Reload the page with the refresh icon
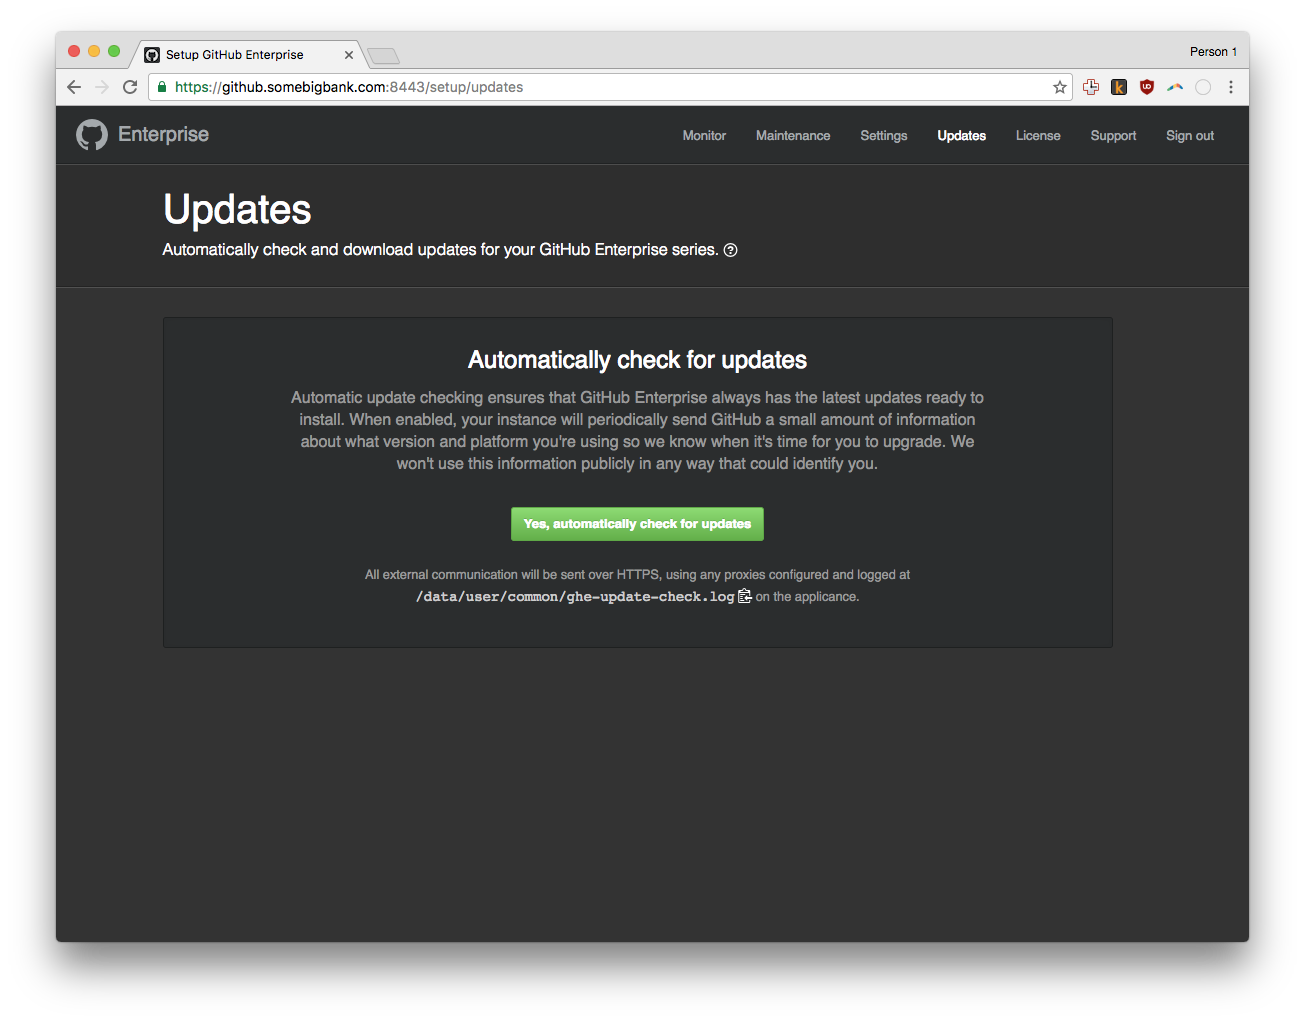Image resolution: width=1305 pixels, height=1022 pixels. [x=130, y=87]
